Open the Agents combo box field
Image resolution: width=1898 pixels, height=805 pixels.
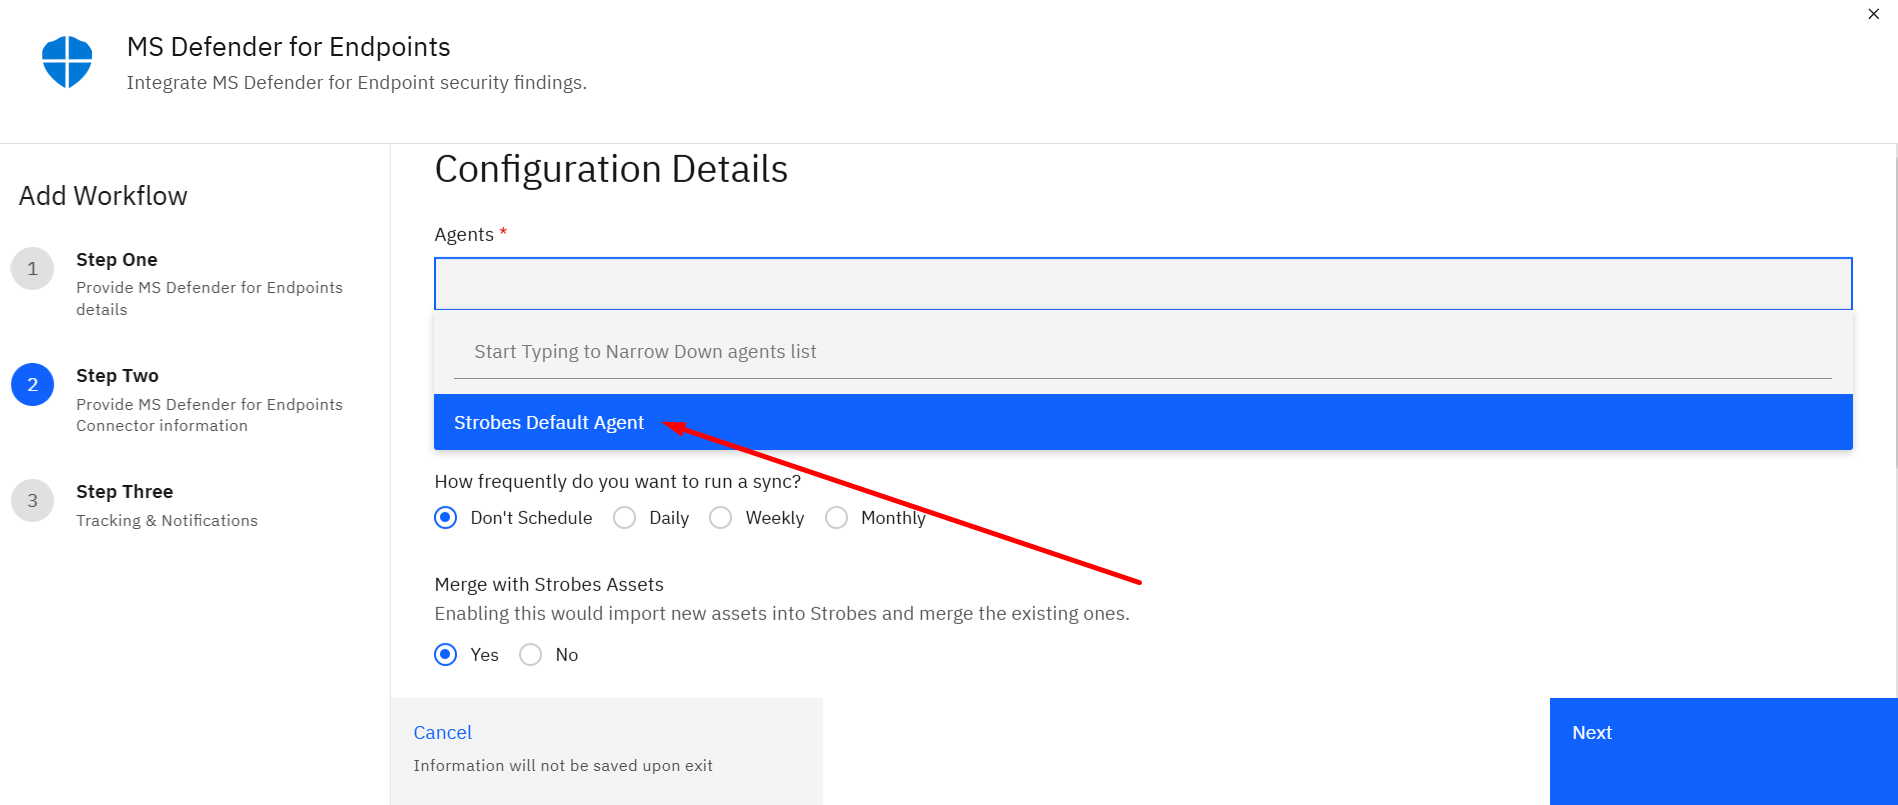(1143, 284)
